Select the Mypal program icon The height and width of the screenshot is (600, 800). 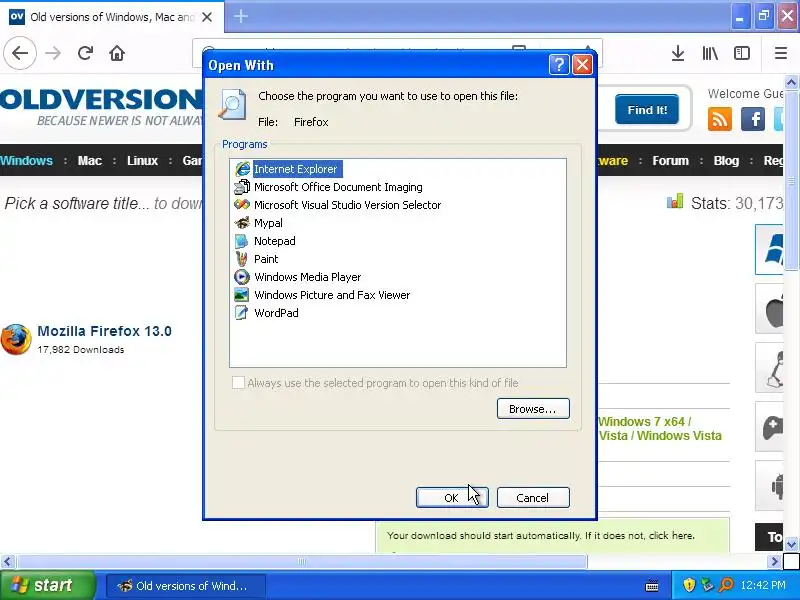(242, 223)
